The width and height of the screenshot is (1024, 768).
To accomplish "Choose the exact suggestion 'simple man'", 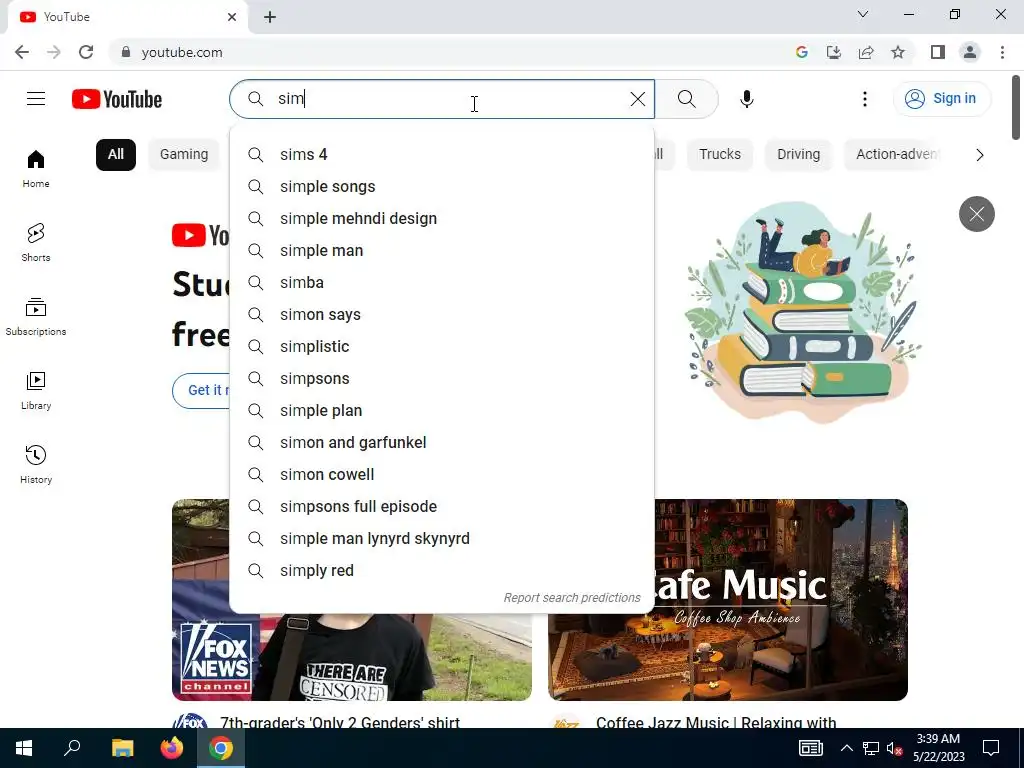I will 441,250.
